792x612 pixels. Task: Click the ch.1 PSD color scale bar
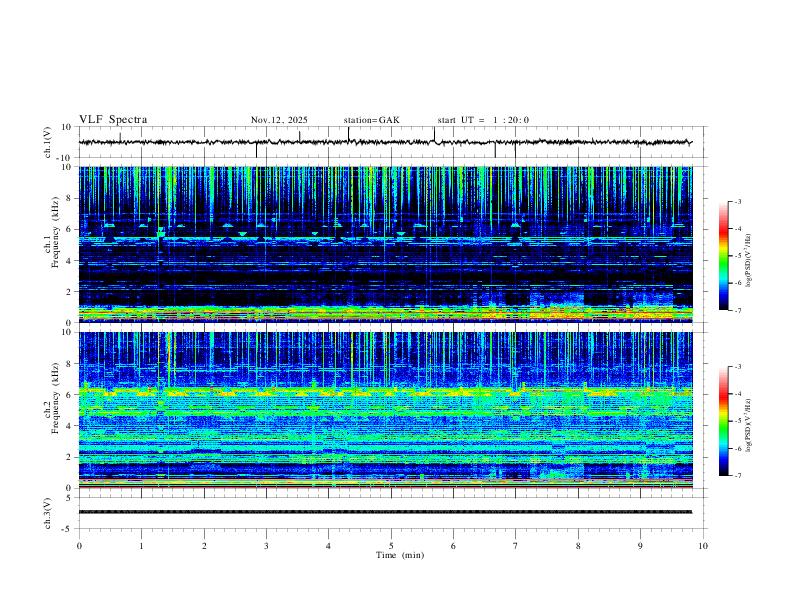724,256
